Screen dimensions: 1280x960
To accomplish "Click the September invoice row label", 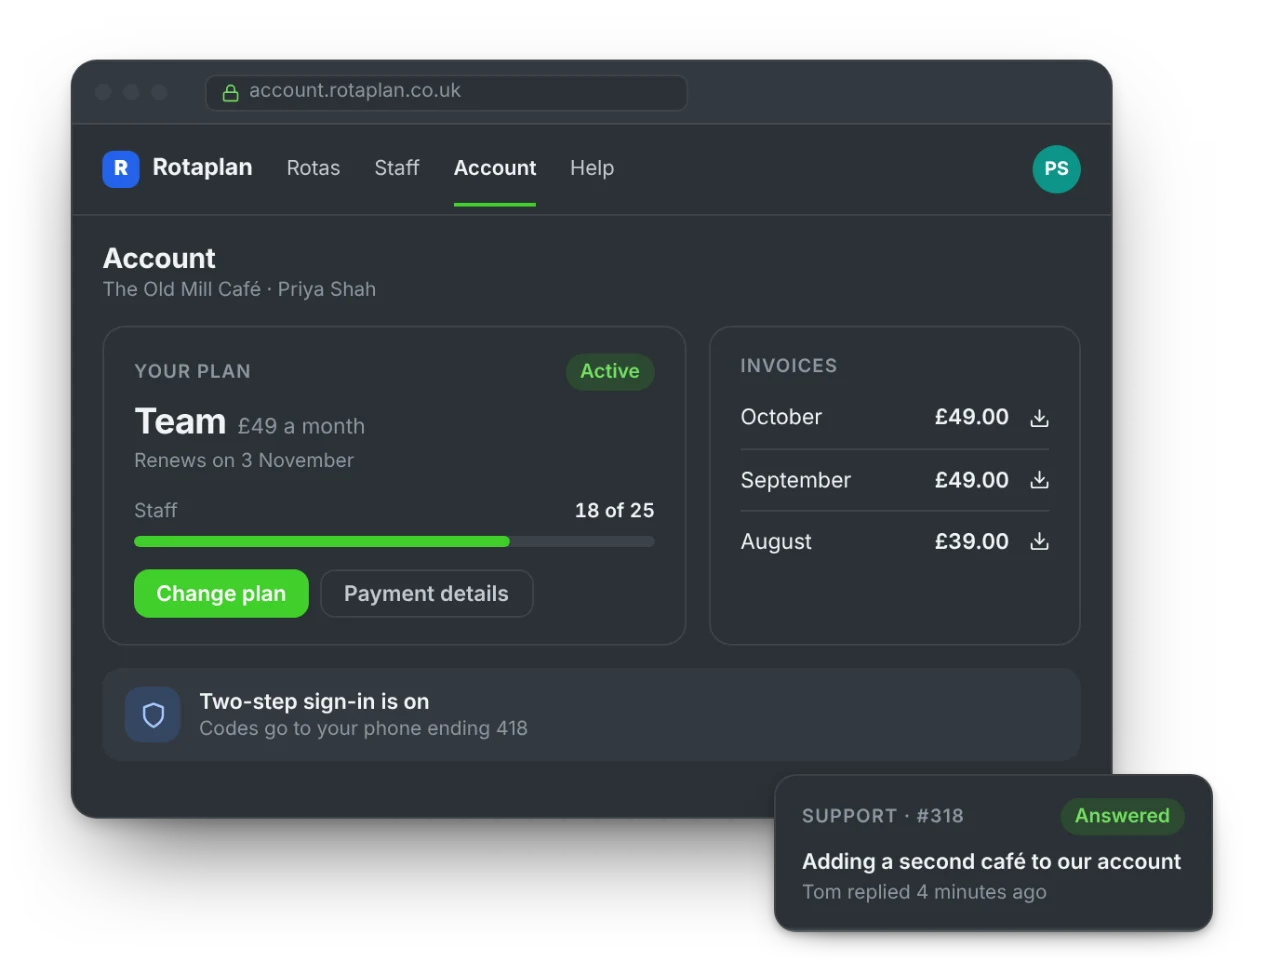I will pyautogui.click(x=795, y=480).
